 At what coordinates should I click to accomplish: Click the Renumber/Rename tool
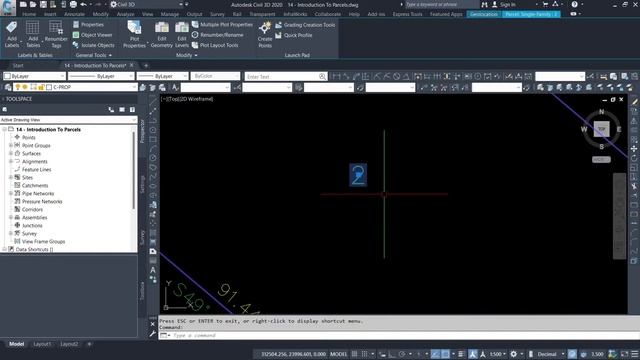pos(218,35)
